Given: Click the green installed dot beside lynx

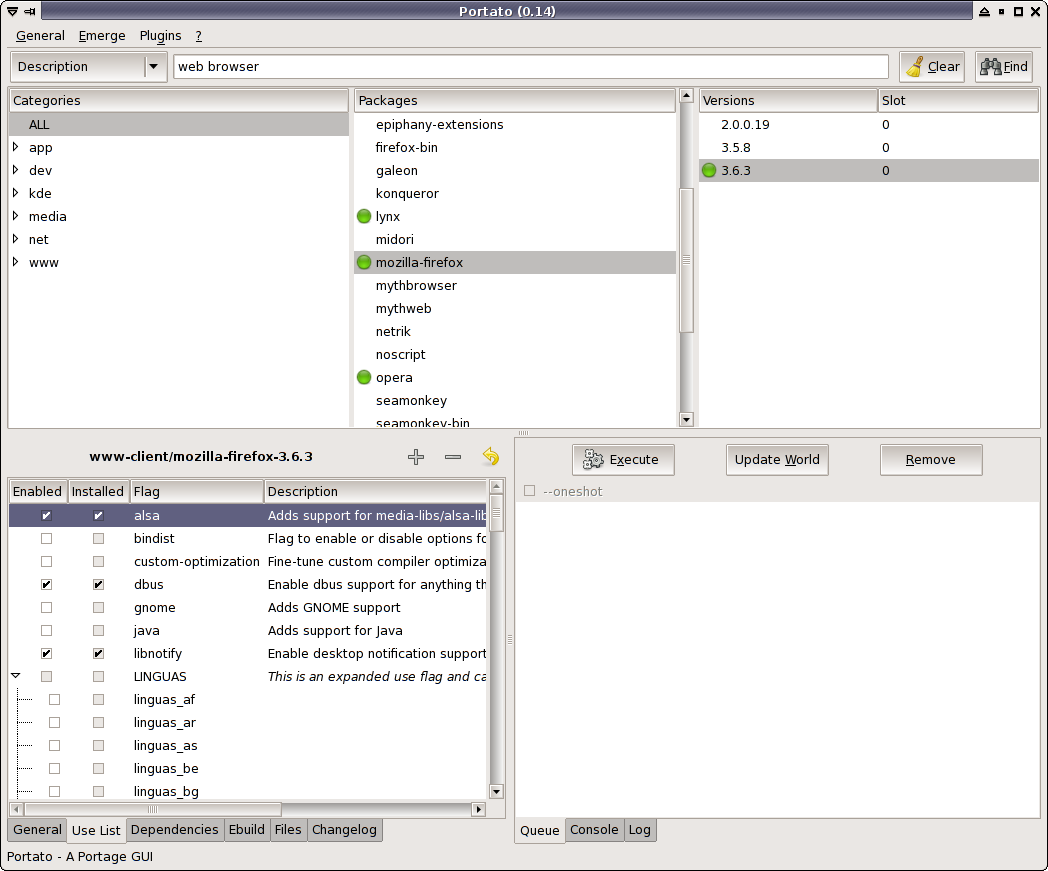Looking at the screenshot, I should point(364,217).
